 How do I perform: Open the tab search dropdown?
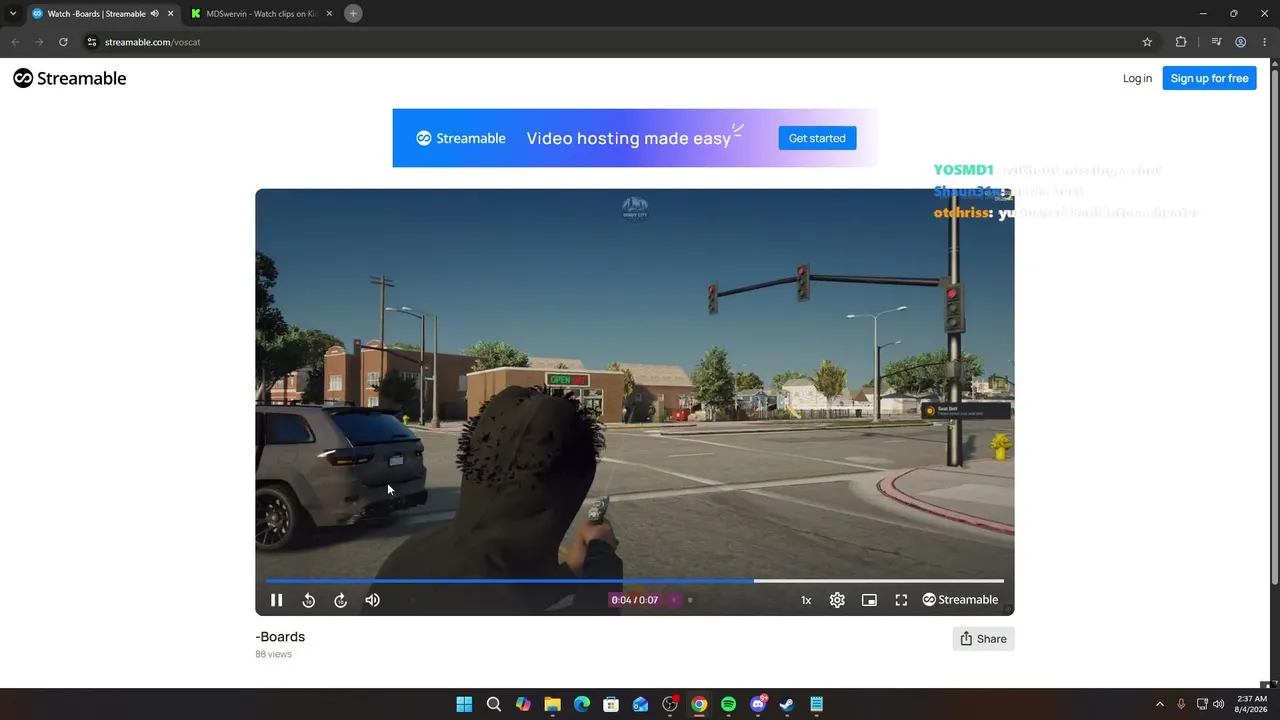[12, 14]
